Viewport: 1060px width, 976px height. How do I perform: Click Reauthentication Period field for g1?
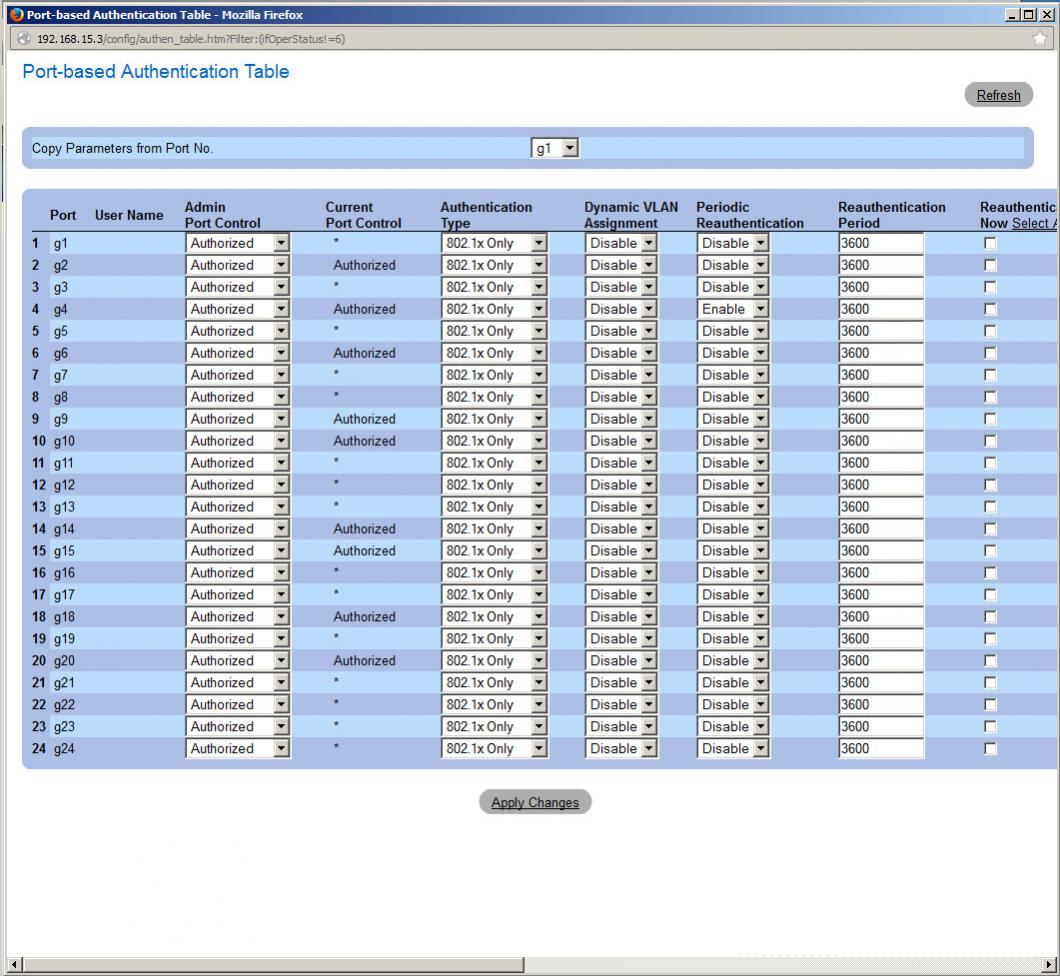(881, 243)
